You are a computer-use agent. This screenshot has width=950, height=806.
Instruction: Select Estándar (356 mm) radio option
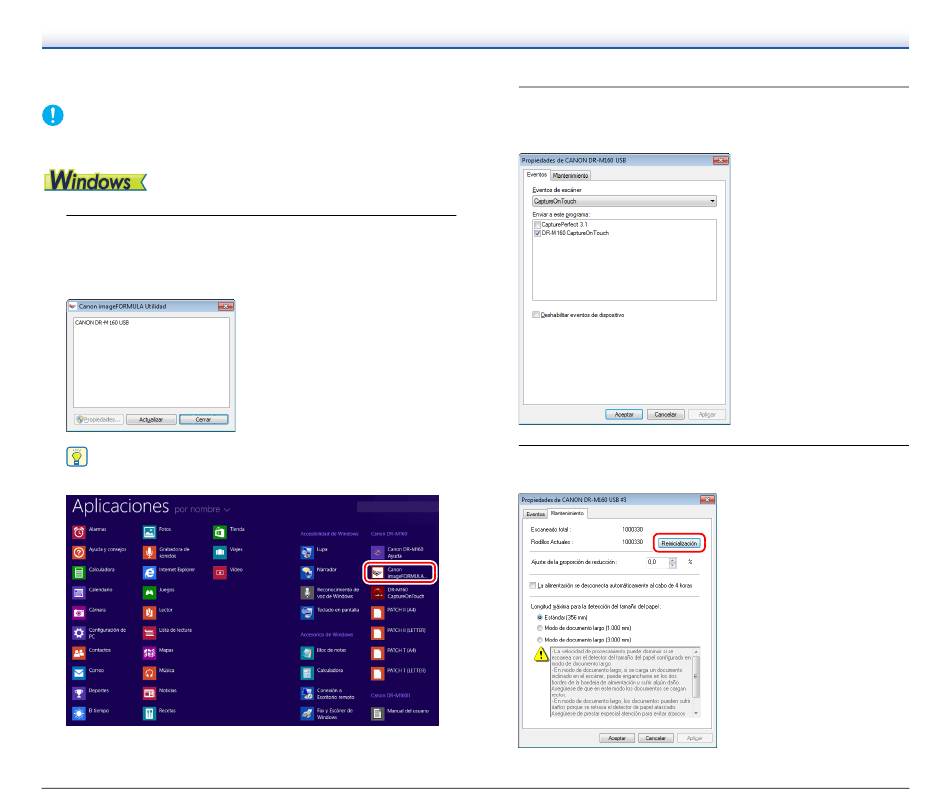point(539,617)
